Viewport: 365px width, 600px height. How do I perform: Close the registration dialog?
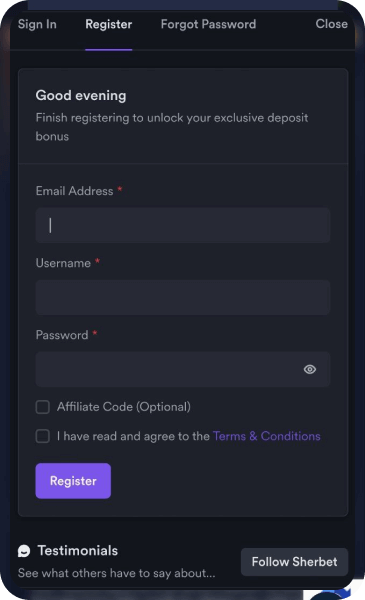point(331,24)
